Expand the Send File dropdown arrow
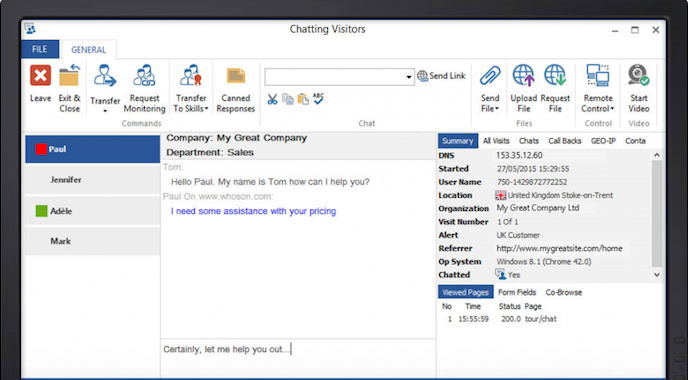688x380 pixels. coord(497,109)
